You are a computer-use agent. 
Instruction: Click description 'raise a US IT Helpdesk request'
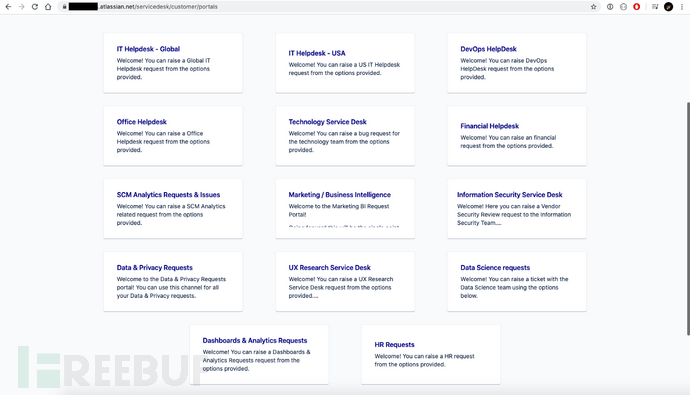(x=344, y=69)
